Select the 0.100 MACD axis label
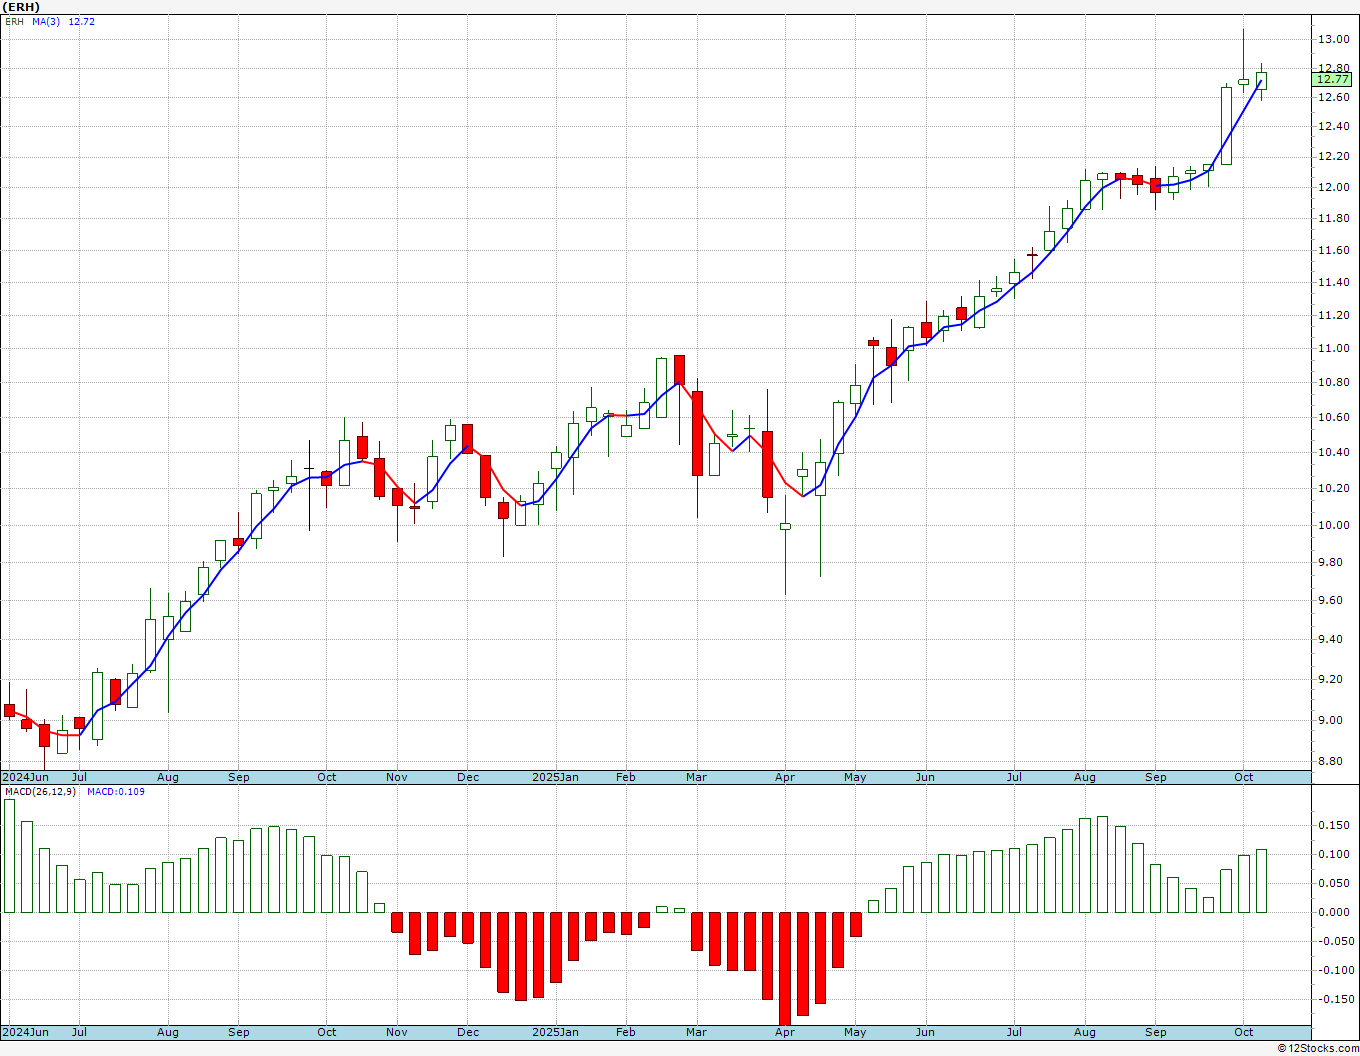Screen dimensions: 1360x1056 tap(1333, 854)
